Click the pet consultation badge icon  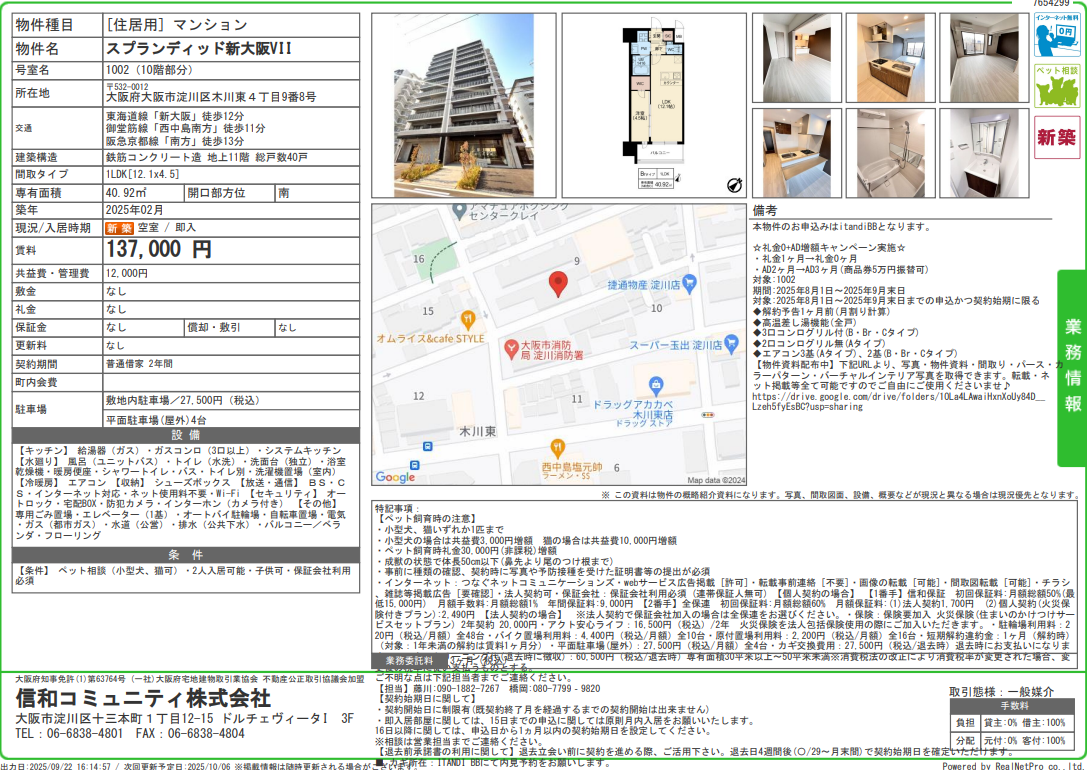(x=1057, y=86)
